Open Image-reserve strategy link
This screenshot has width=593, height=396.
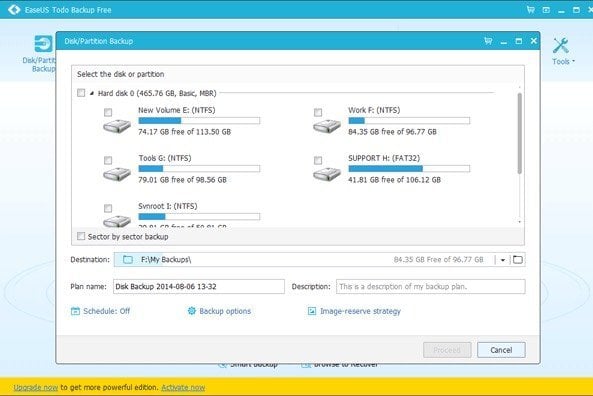coord(360,311)
